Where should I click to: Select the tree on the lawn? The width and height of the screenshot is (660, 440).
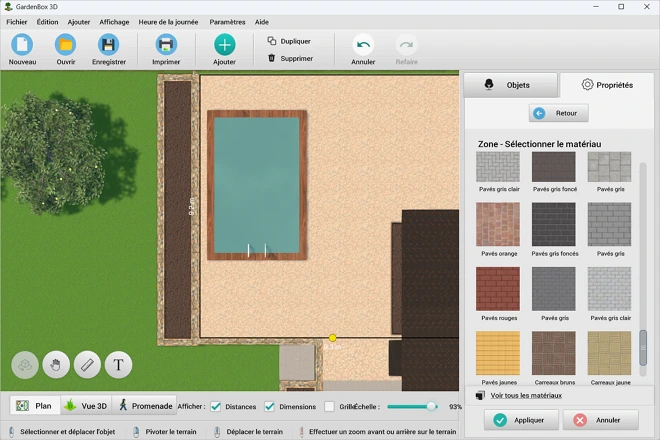point(55,154)
